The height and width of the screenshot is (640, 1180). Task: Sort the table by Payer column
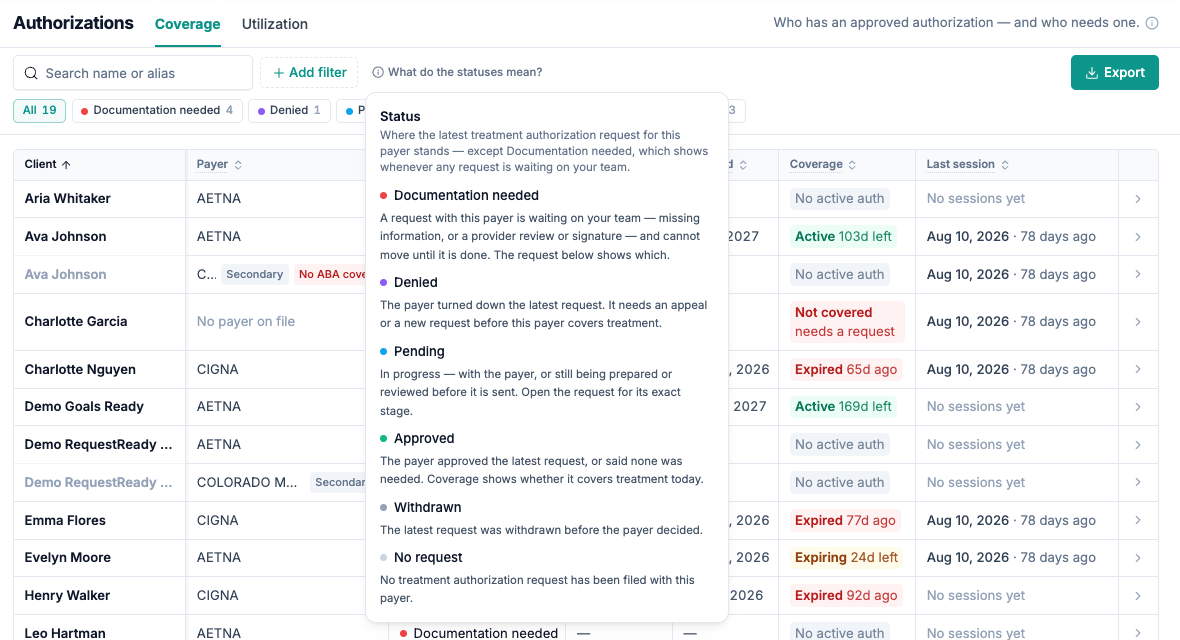(219, 164)
